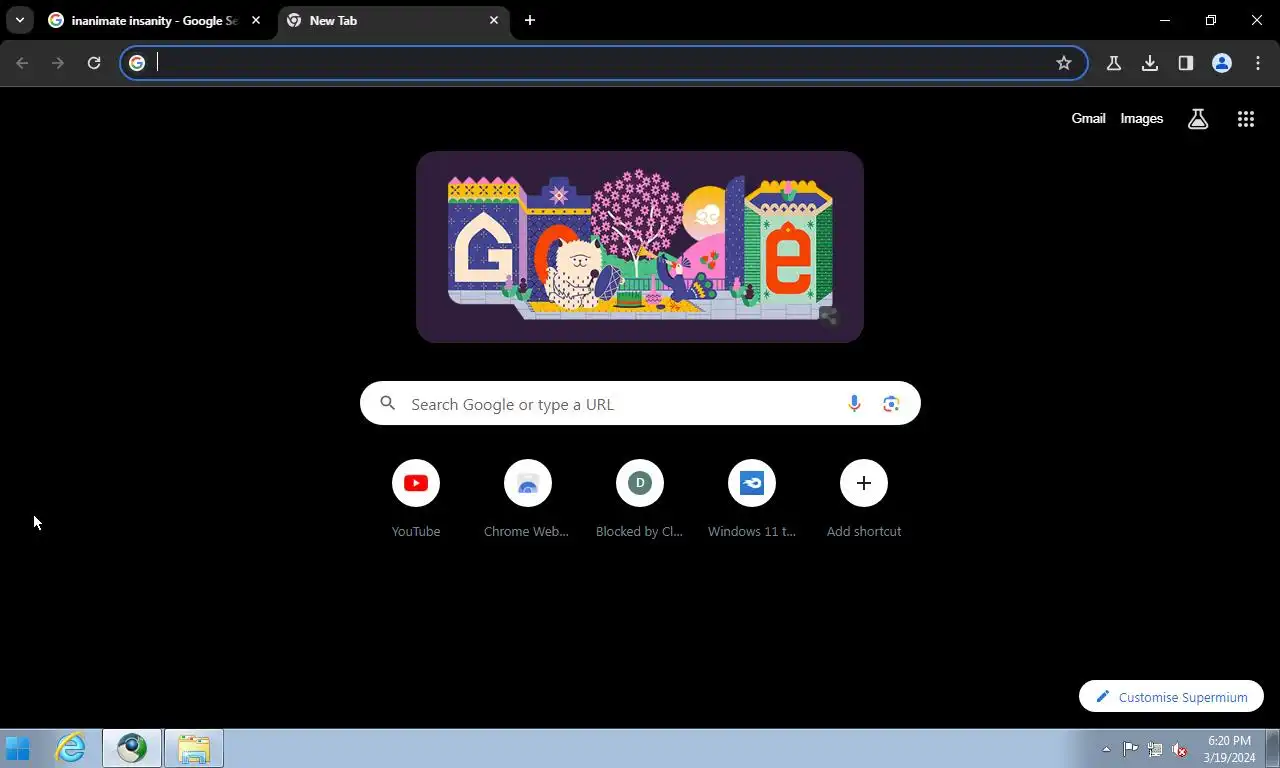Click the Search Google or type a URL box
Viewport: 1280px width, 768px height.
pos(640,404)
